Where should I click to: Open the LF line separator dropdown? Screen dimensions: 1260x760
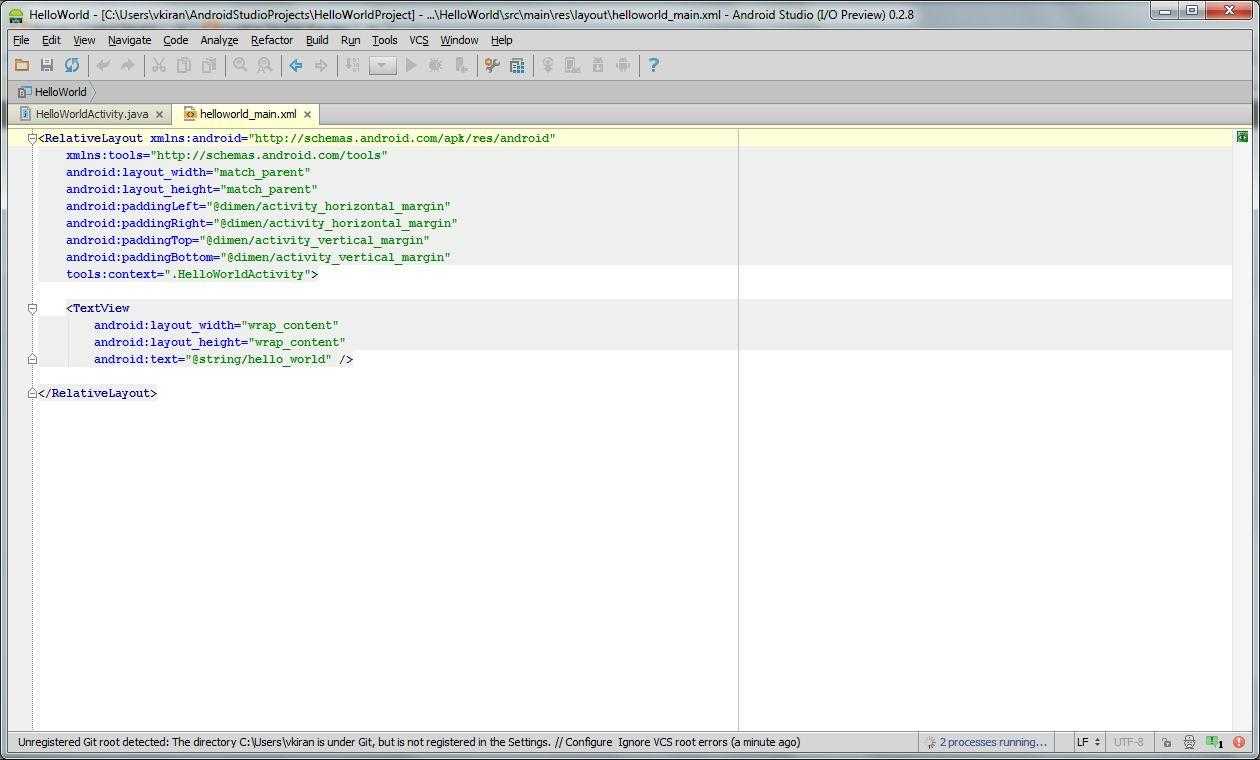click(1088, 742)
